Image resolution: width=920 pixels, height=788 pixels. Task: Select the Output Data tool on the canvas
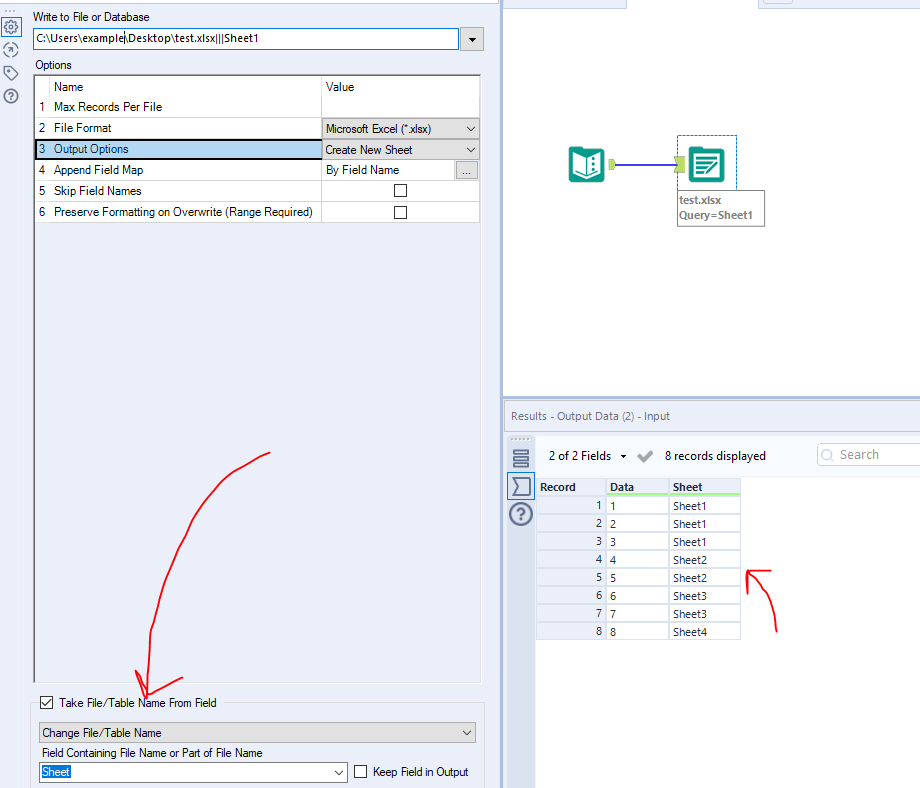pyautogui.click(x=707, y=163)
